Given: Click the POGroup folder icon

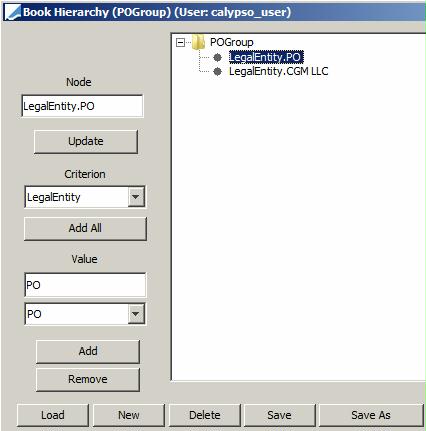Looking at the screenshot, I should pos(198,42).
